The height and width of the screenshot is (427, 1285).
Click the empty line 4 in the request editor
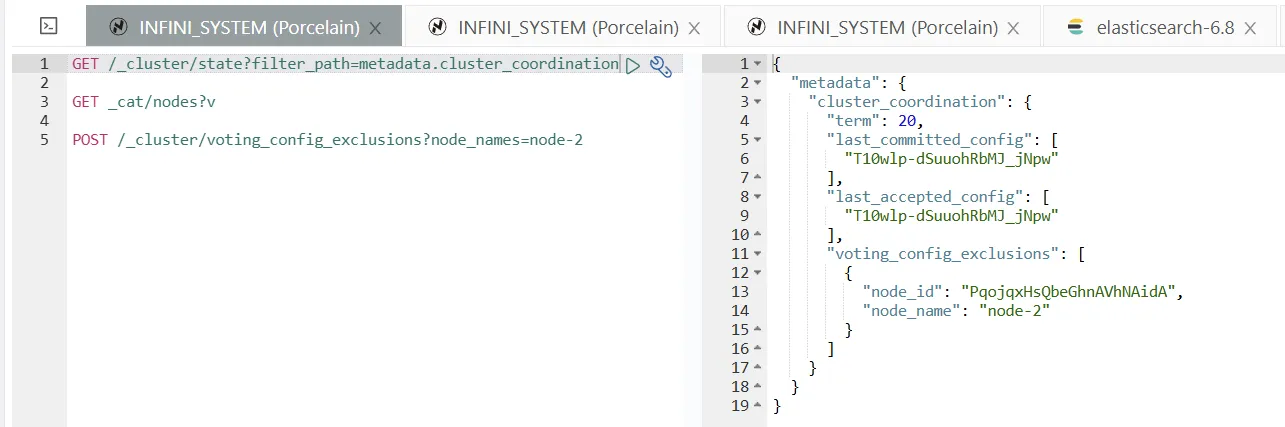pos(375,121)
